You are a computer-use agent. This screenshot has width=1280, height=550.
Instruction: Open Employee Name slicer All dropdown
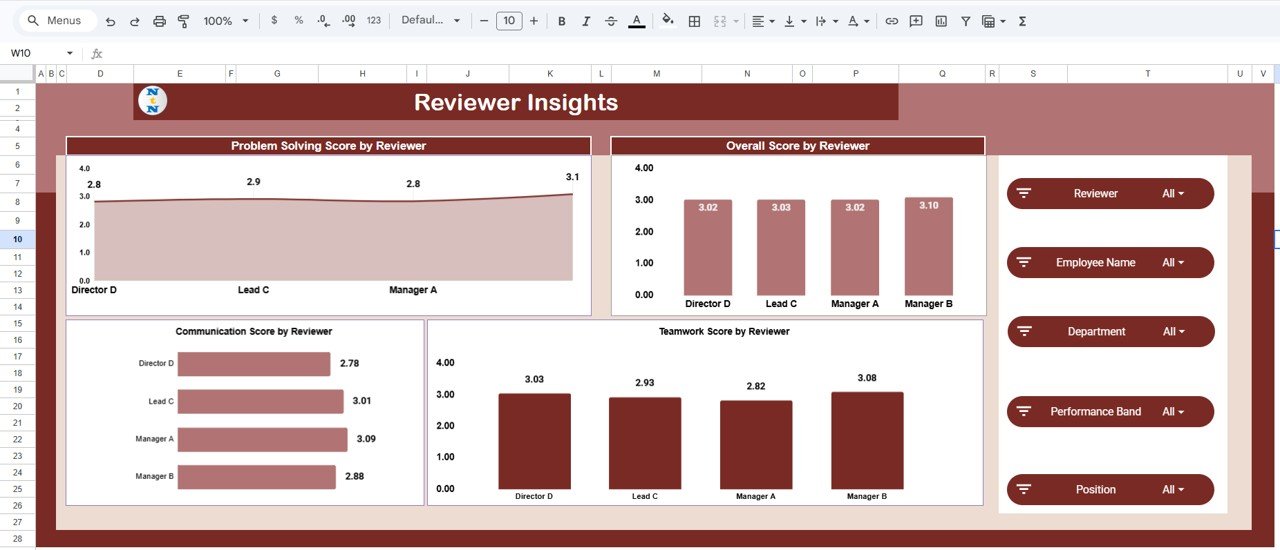[x=1173, y=263]
